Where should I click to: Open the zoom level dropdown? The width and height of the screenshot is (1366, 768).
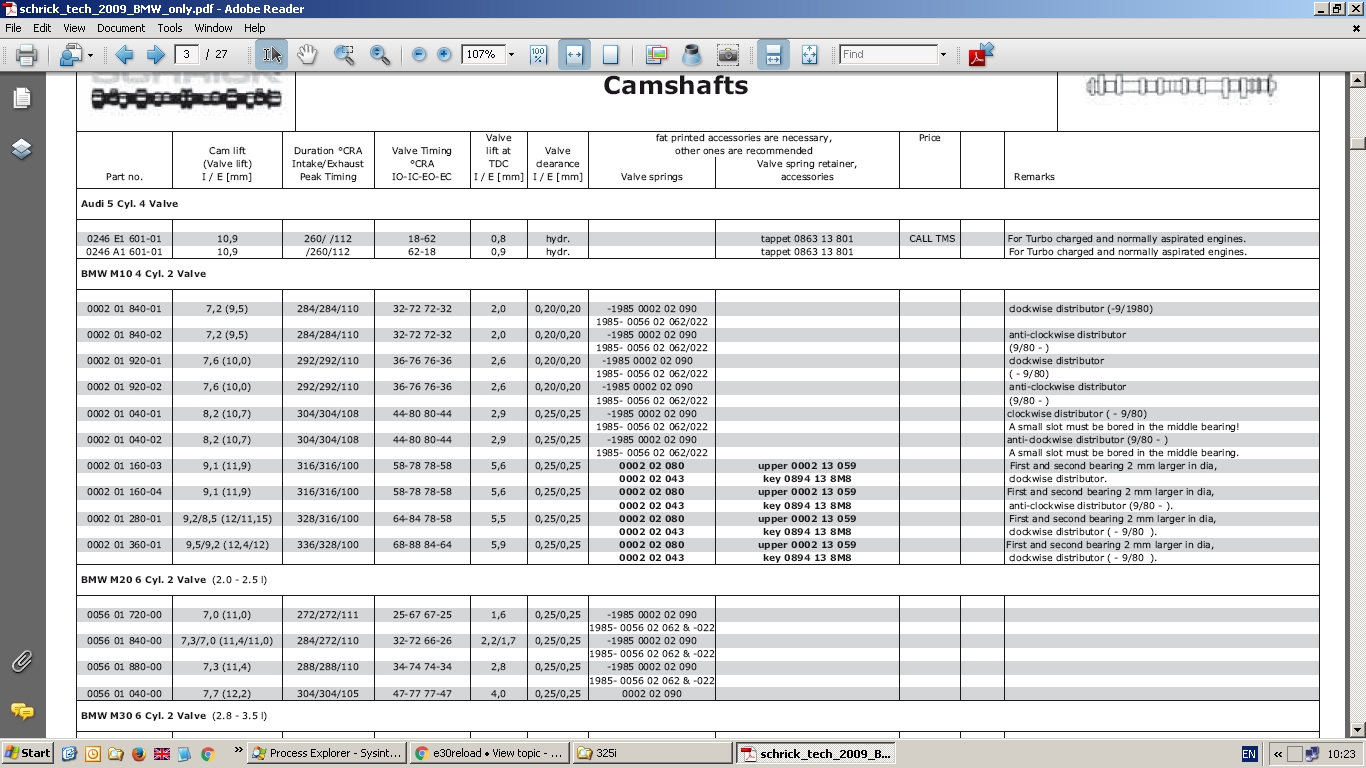click(x=511, y=54)
